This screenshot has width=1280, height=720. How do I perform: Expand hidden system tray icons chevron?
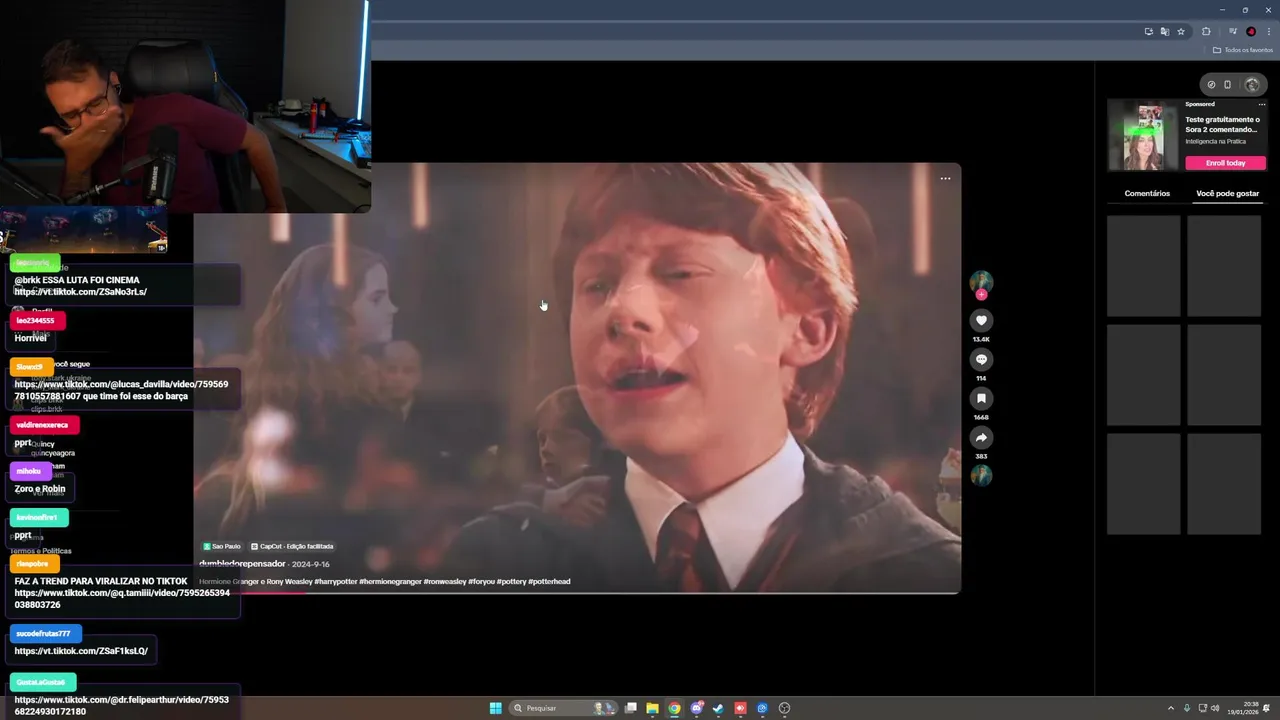1171,708
